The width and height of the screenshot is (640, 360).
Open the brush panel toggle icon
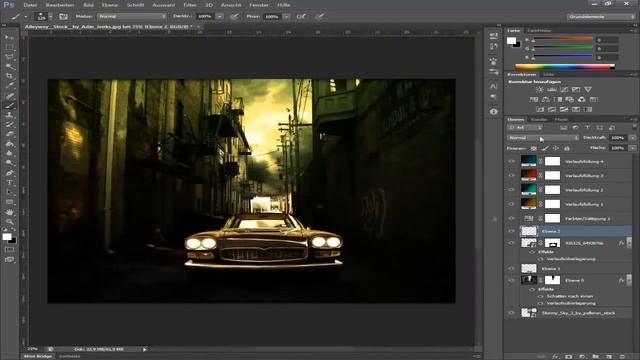tap(63, 17)
